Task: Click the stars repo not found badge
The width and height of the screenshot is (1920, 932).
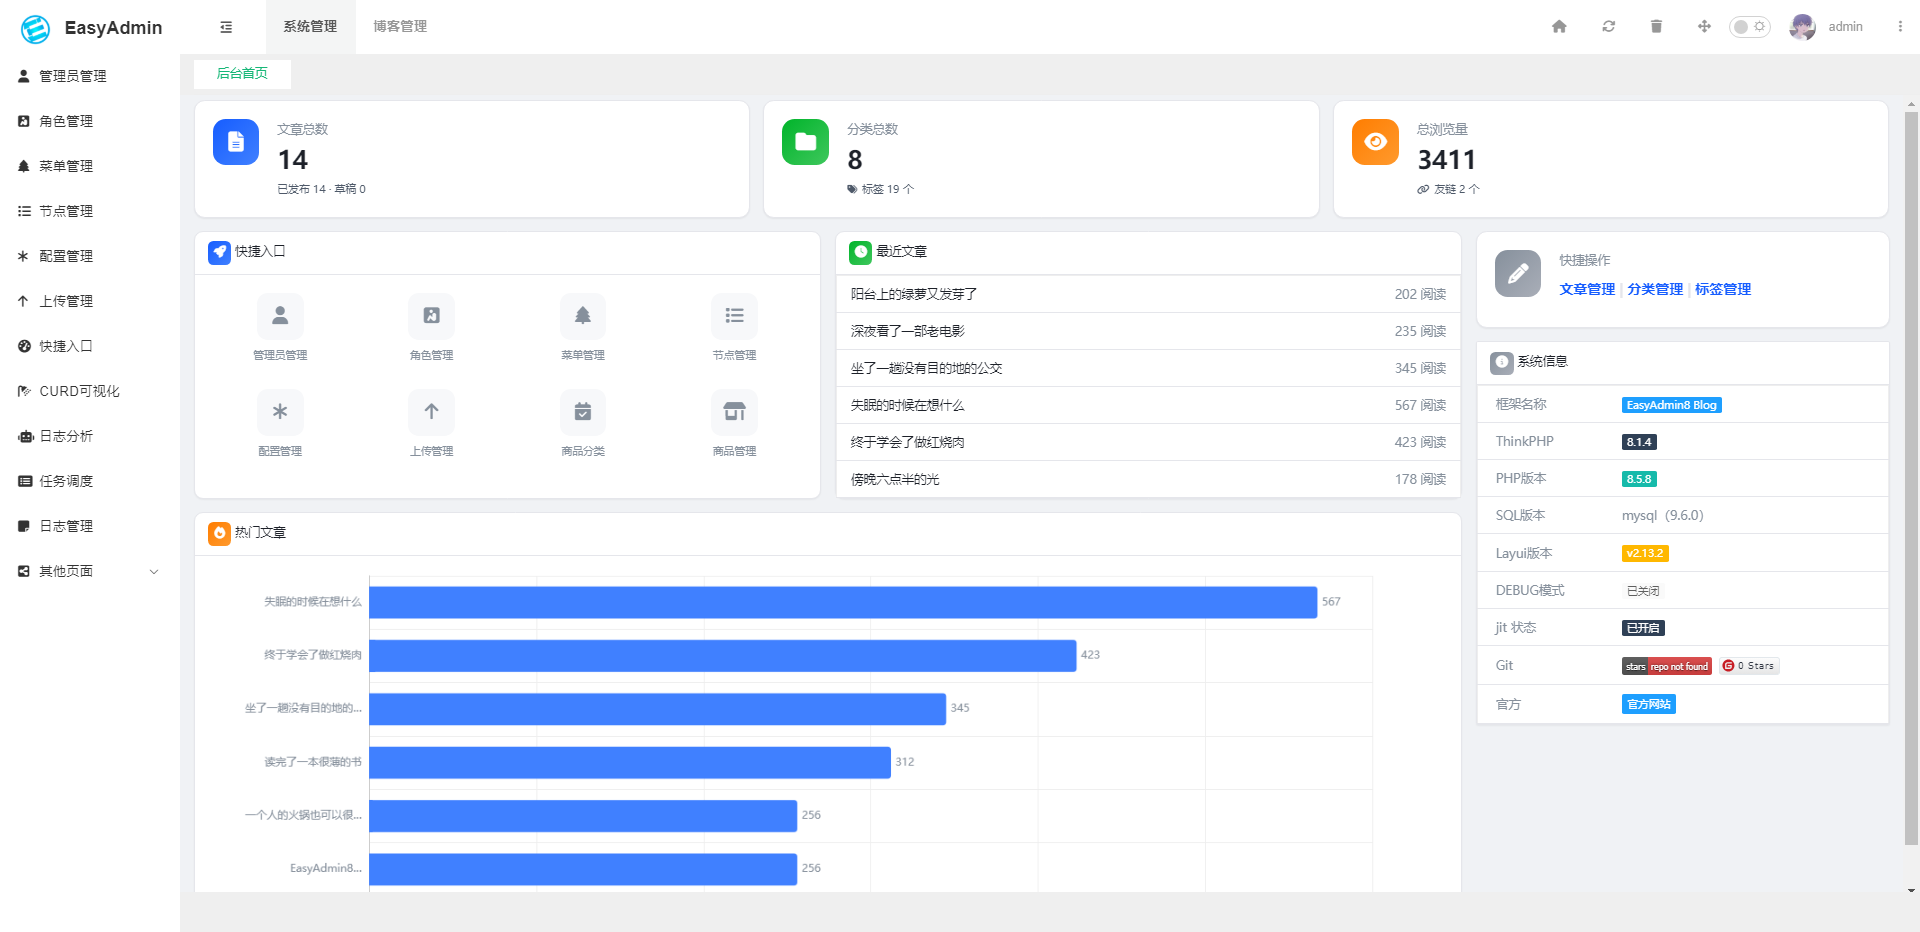Action: click(1666, 666)
